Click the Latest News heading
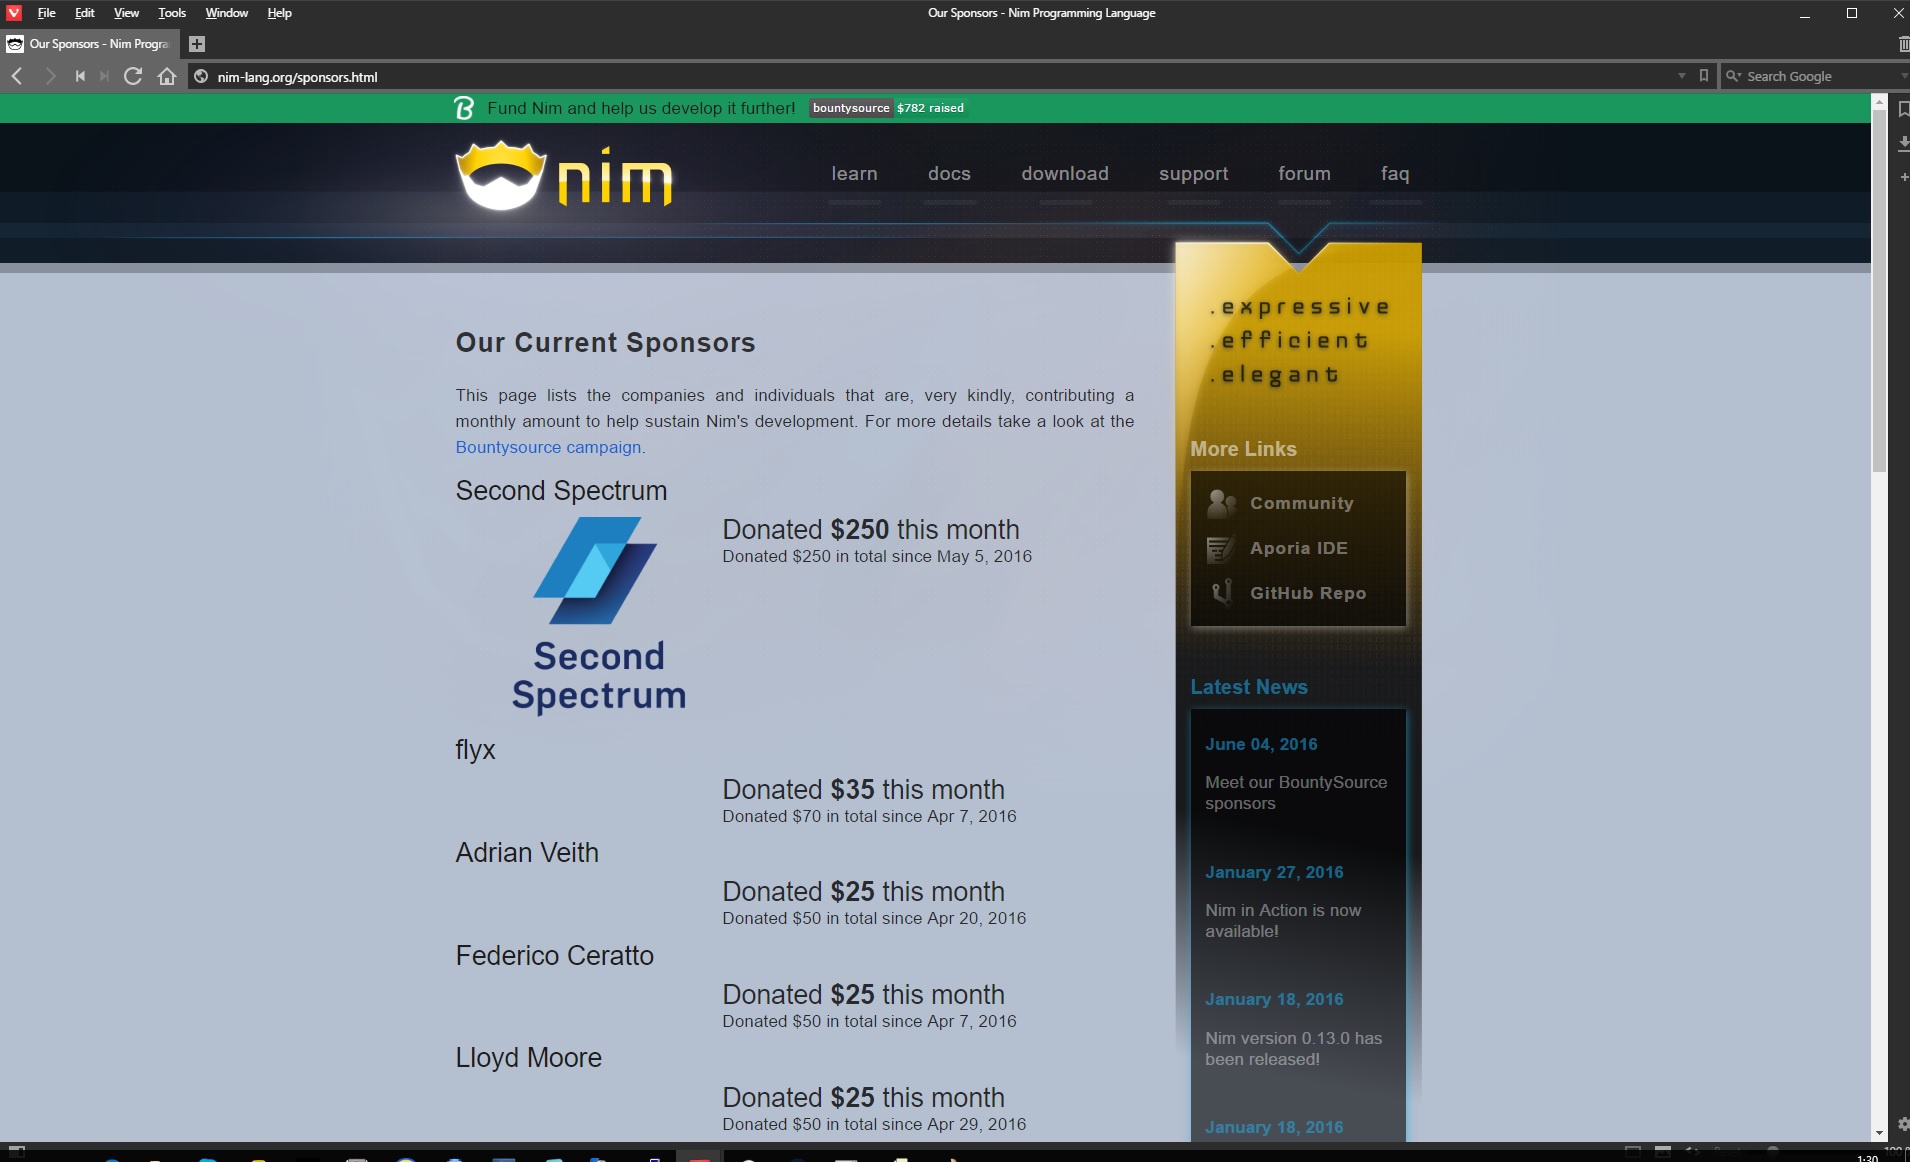This screenshot has width=1910, height=1162. tap(1248, 687)
